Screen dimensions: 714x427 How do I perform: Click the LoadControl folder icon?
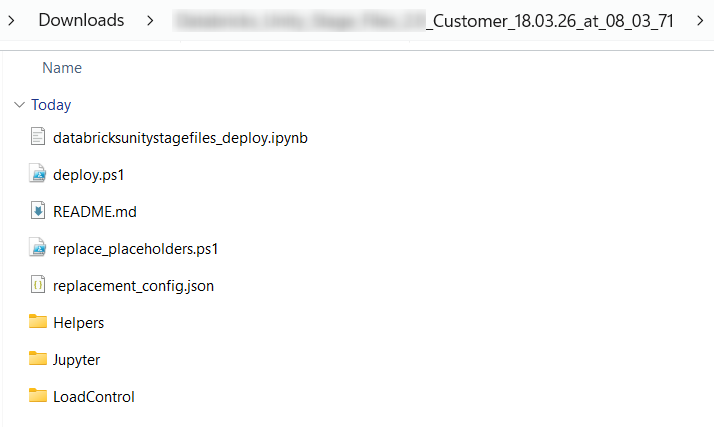(38, 396)
